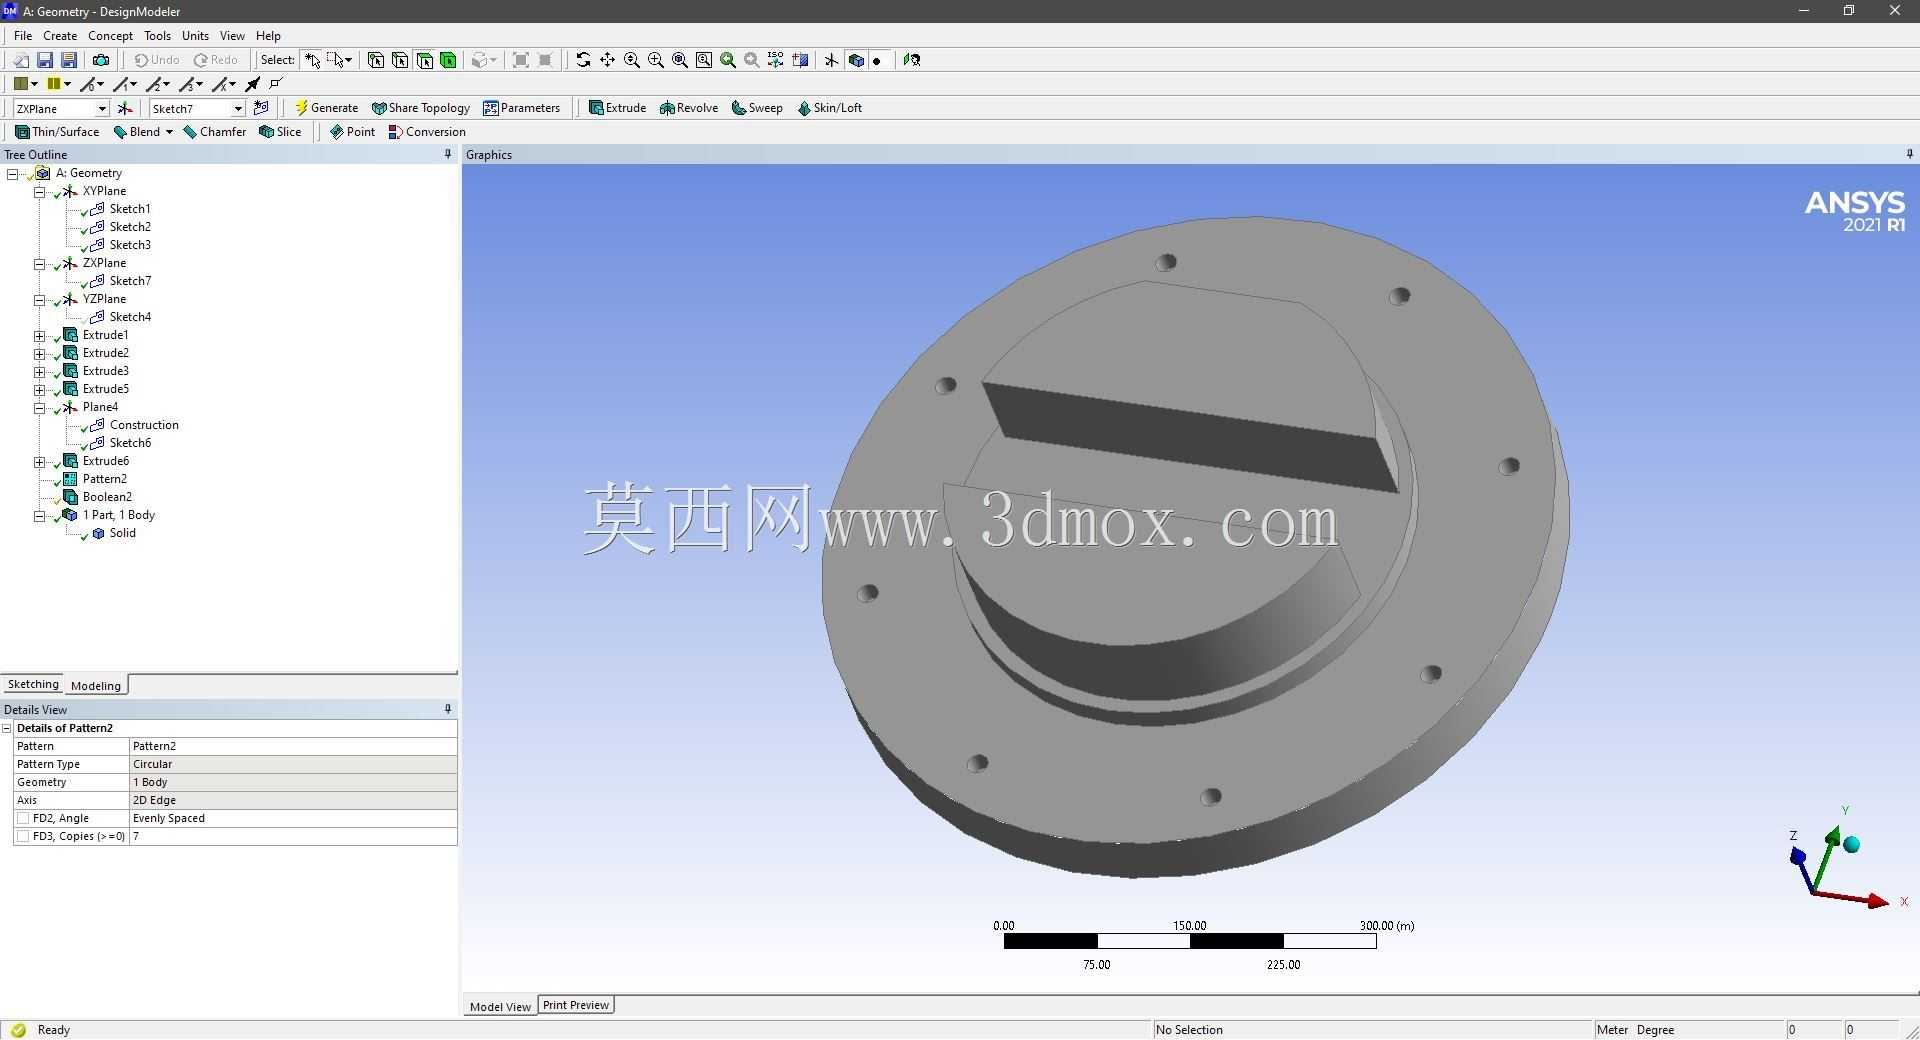
Task: Open the Tools menu
Action: (x=157, y=35)
